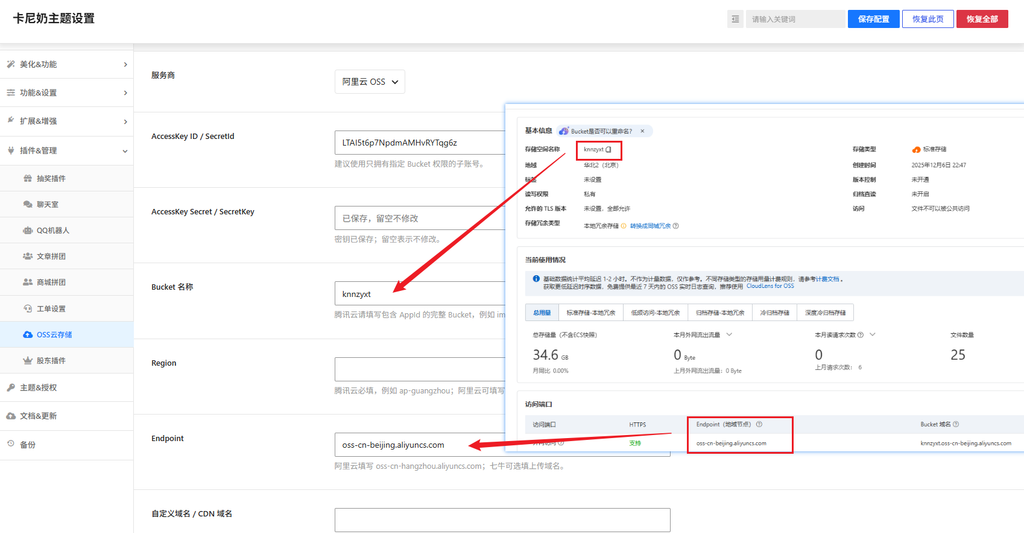
Task: Click the 华北2（北京）region value
Action: 601,165
